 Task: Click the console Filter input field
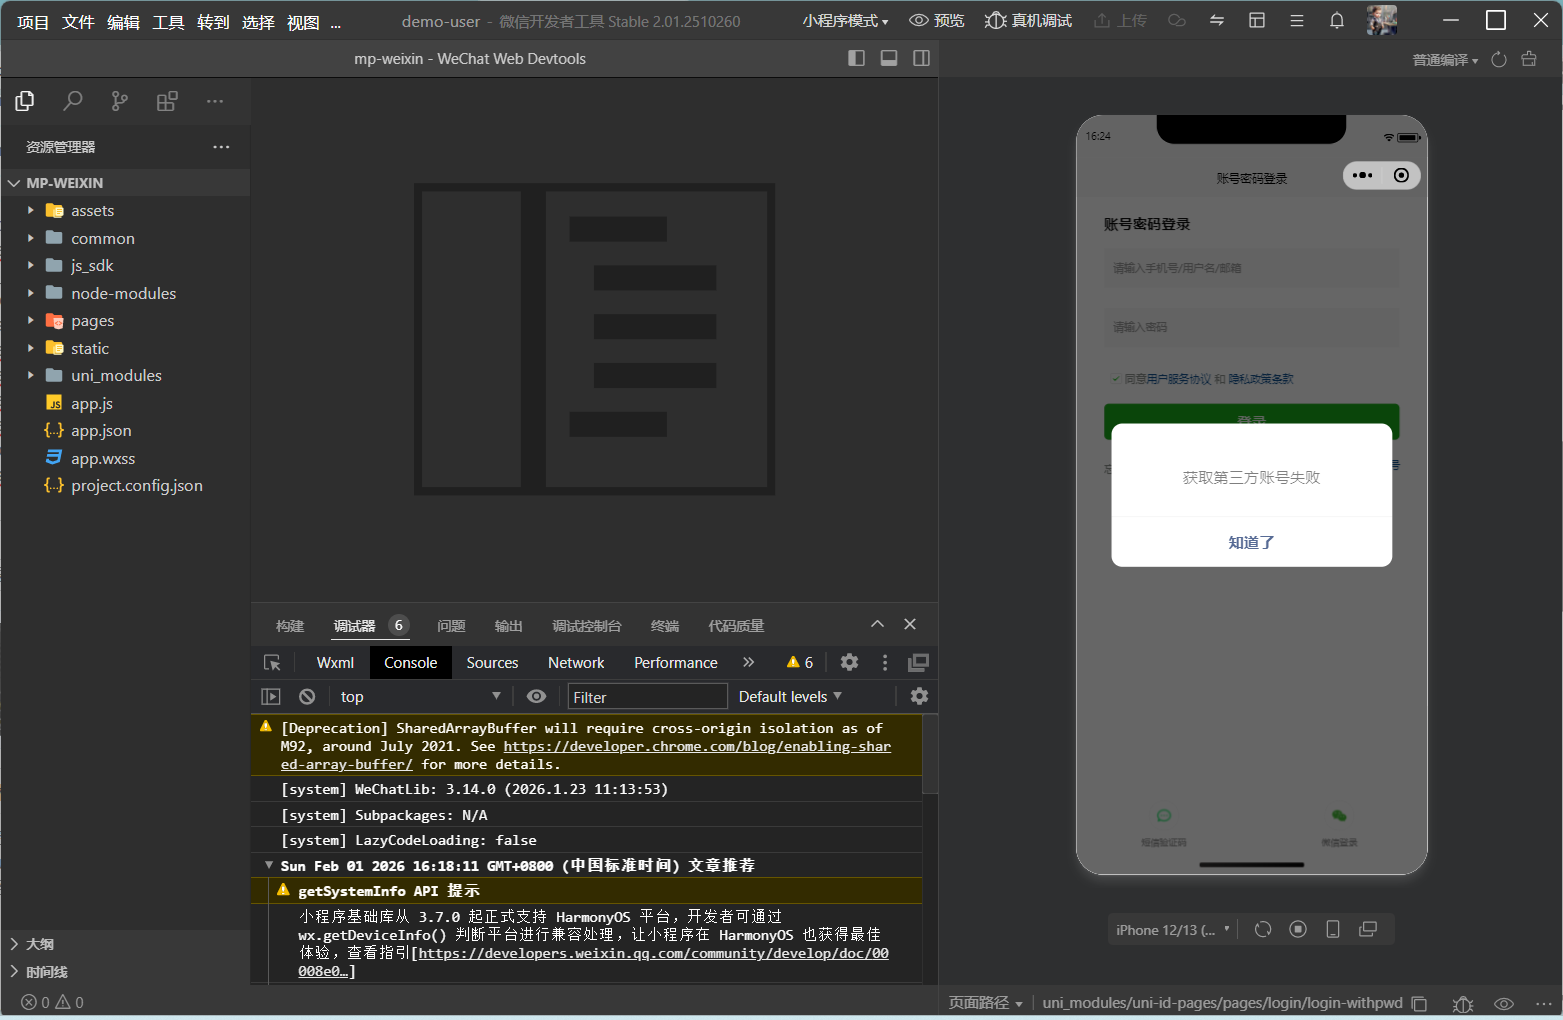647,697
